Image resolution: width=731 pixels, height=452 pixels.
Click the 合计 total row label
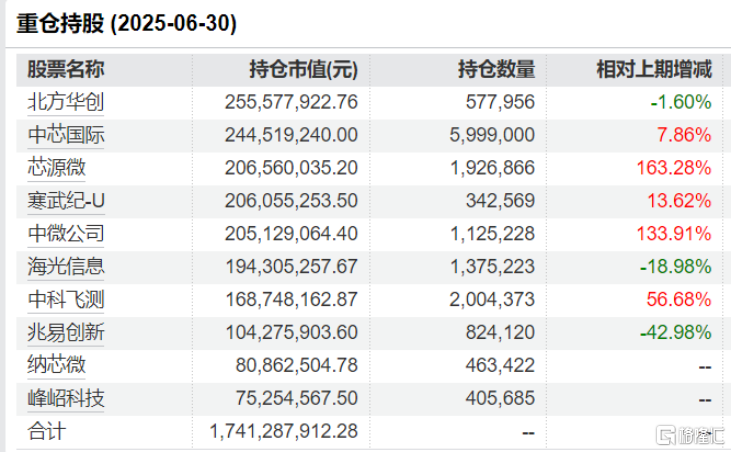46,432
